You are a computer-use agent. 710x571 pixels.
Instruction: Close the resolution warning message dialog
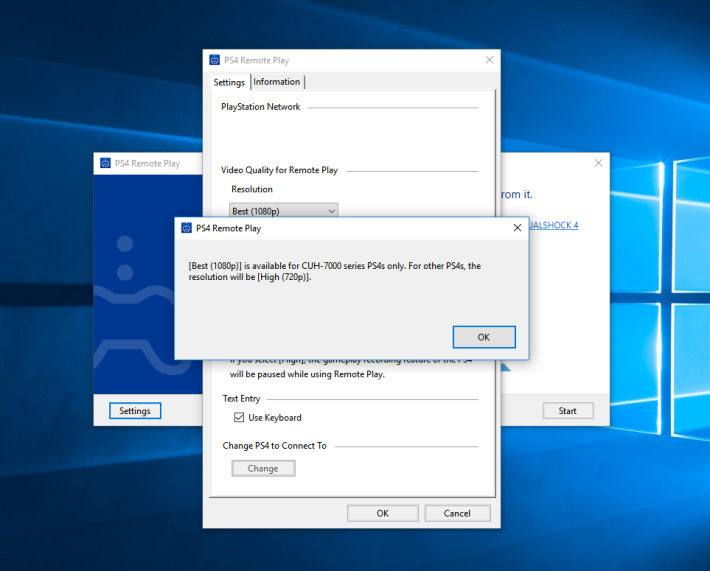coord(517,228)
